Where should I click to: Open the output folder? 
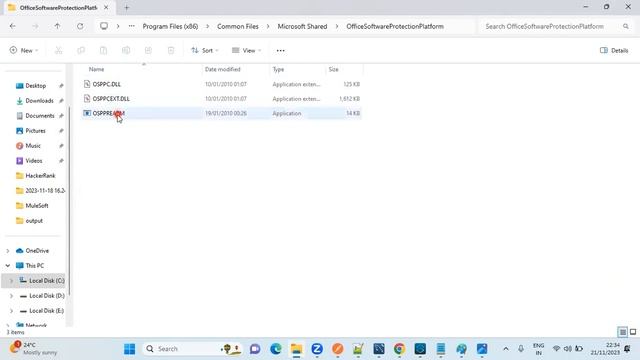[34, 221]
